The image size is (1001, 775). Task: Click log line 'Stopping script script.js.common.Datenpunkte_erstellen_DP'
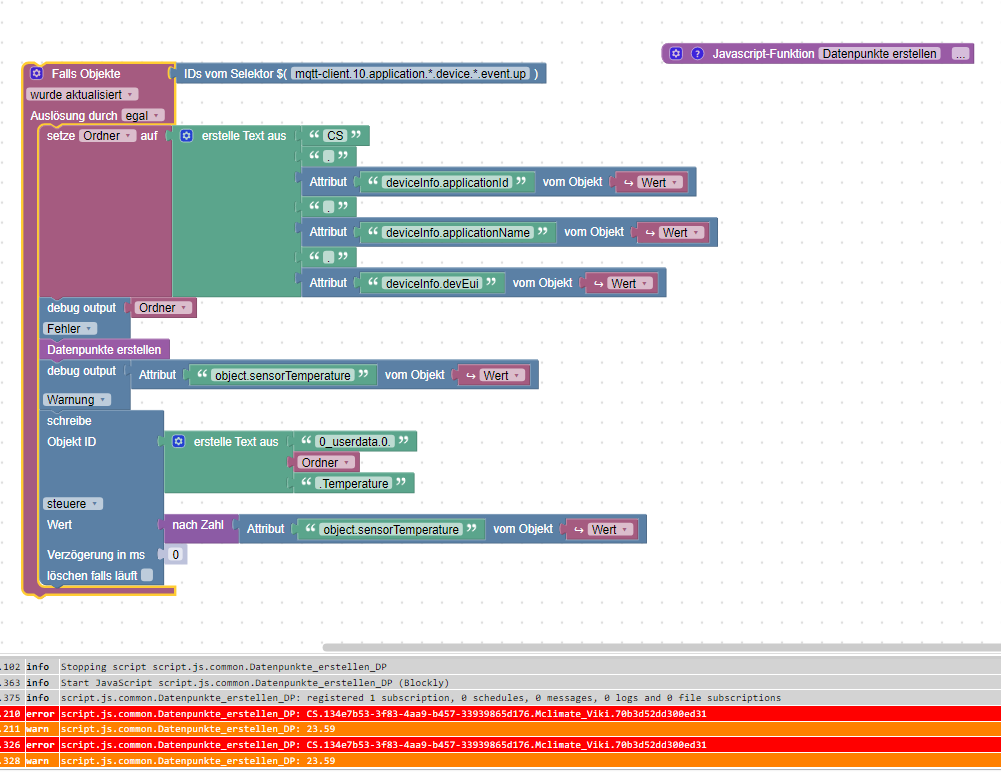coord(500,666)
